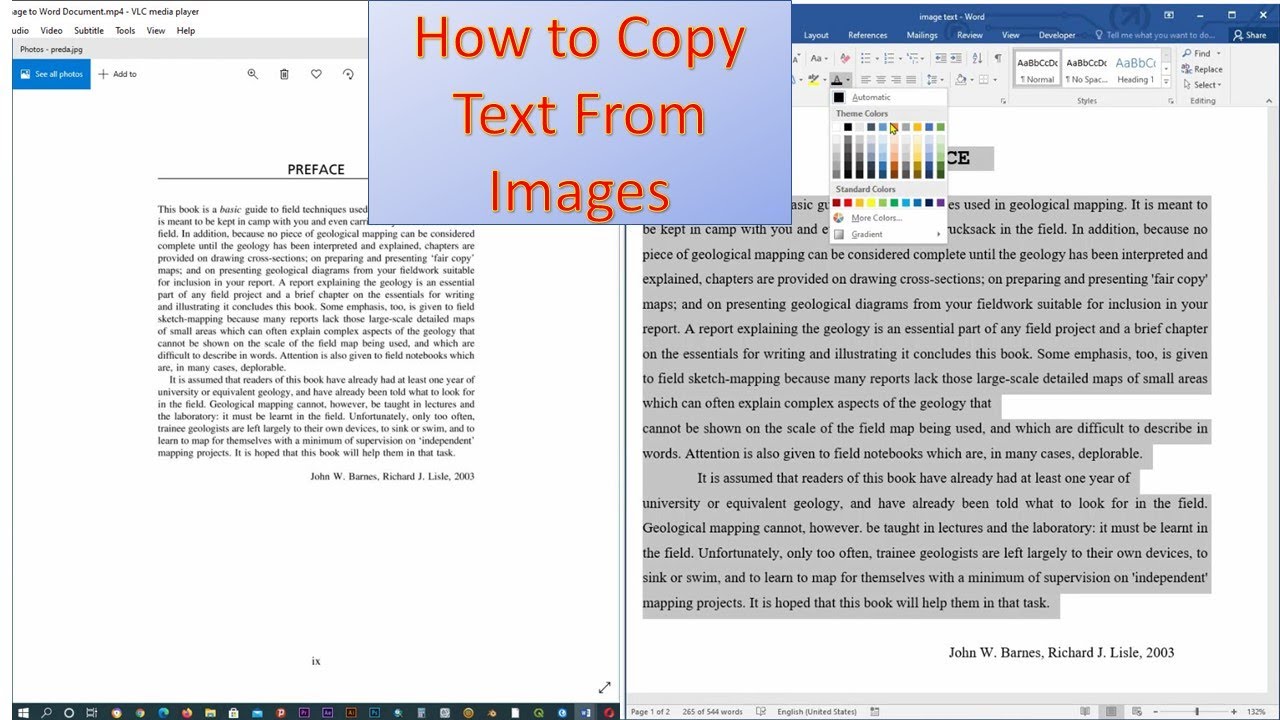Click the Numbering list icon
The width and height of the screenshot is (1280, 720).
[889, 58]
